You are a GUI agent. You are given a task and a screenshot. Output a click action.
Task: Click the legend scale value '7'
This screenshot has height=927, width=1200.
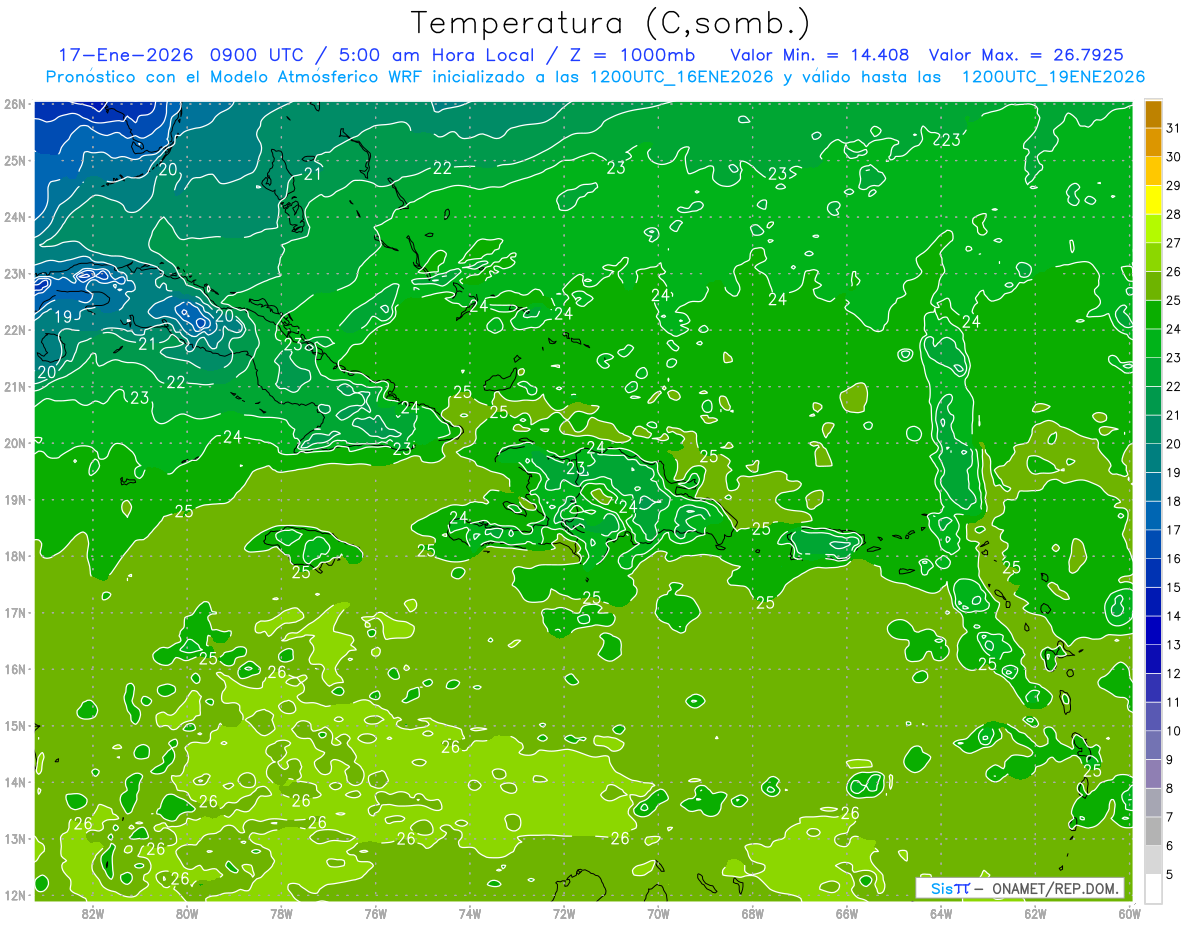click(x=1171, y=818)
